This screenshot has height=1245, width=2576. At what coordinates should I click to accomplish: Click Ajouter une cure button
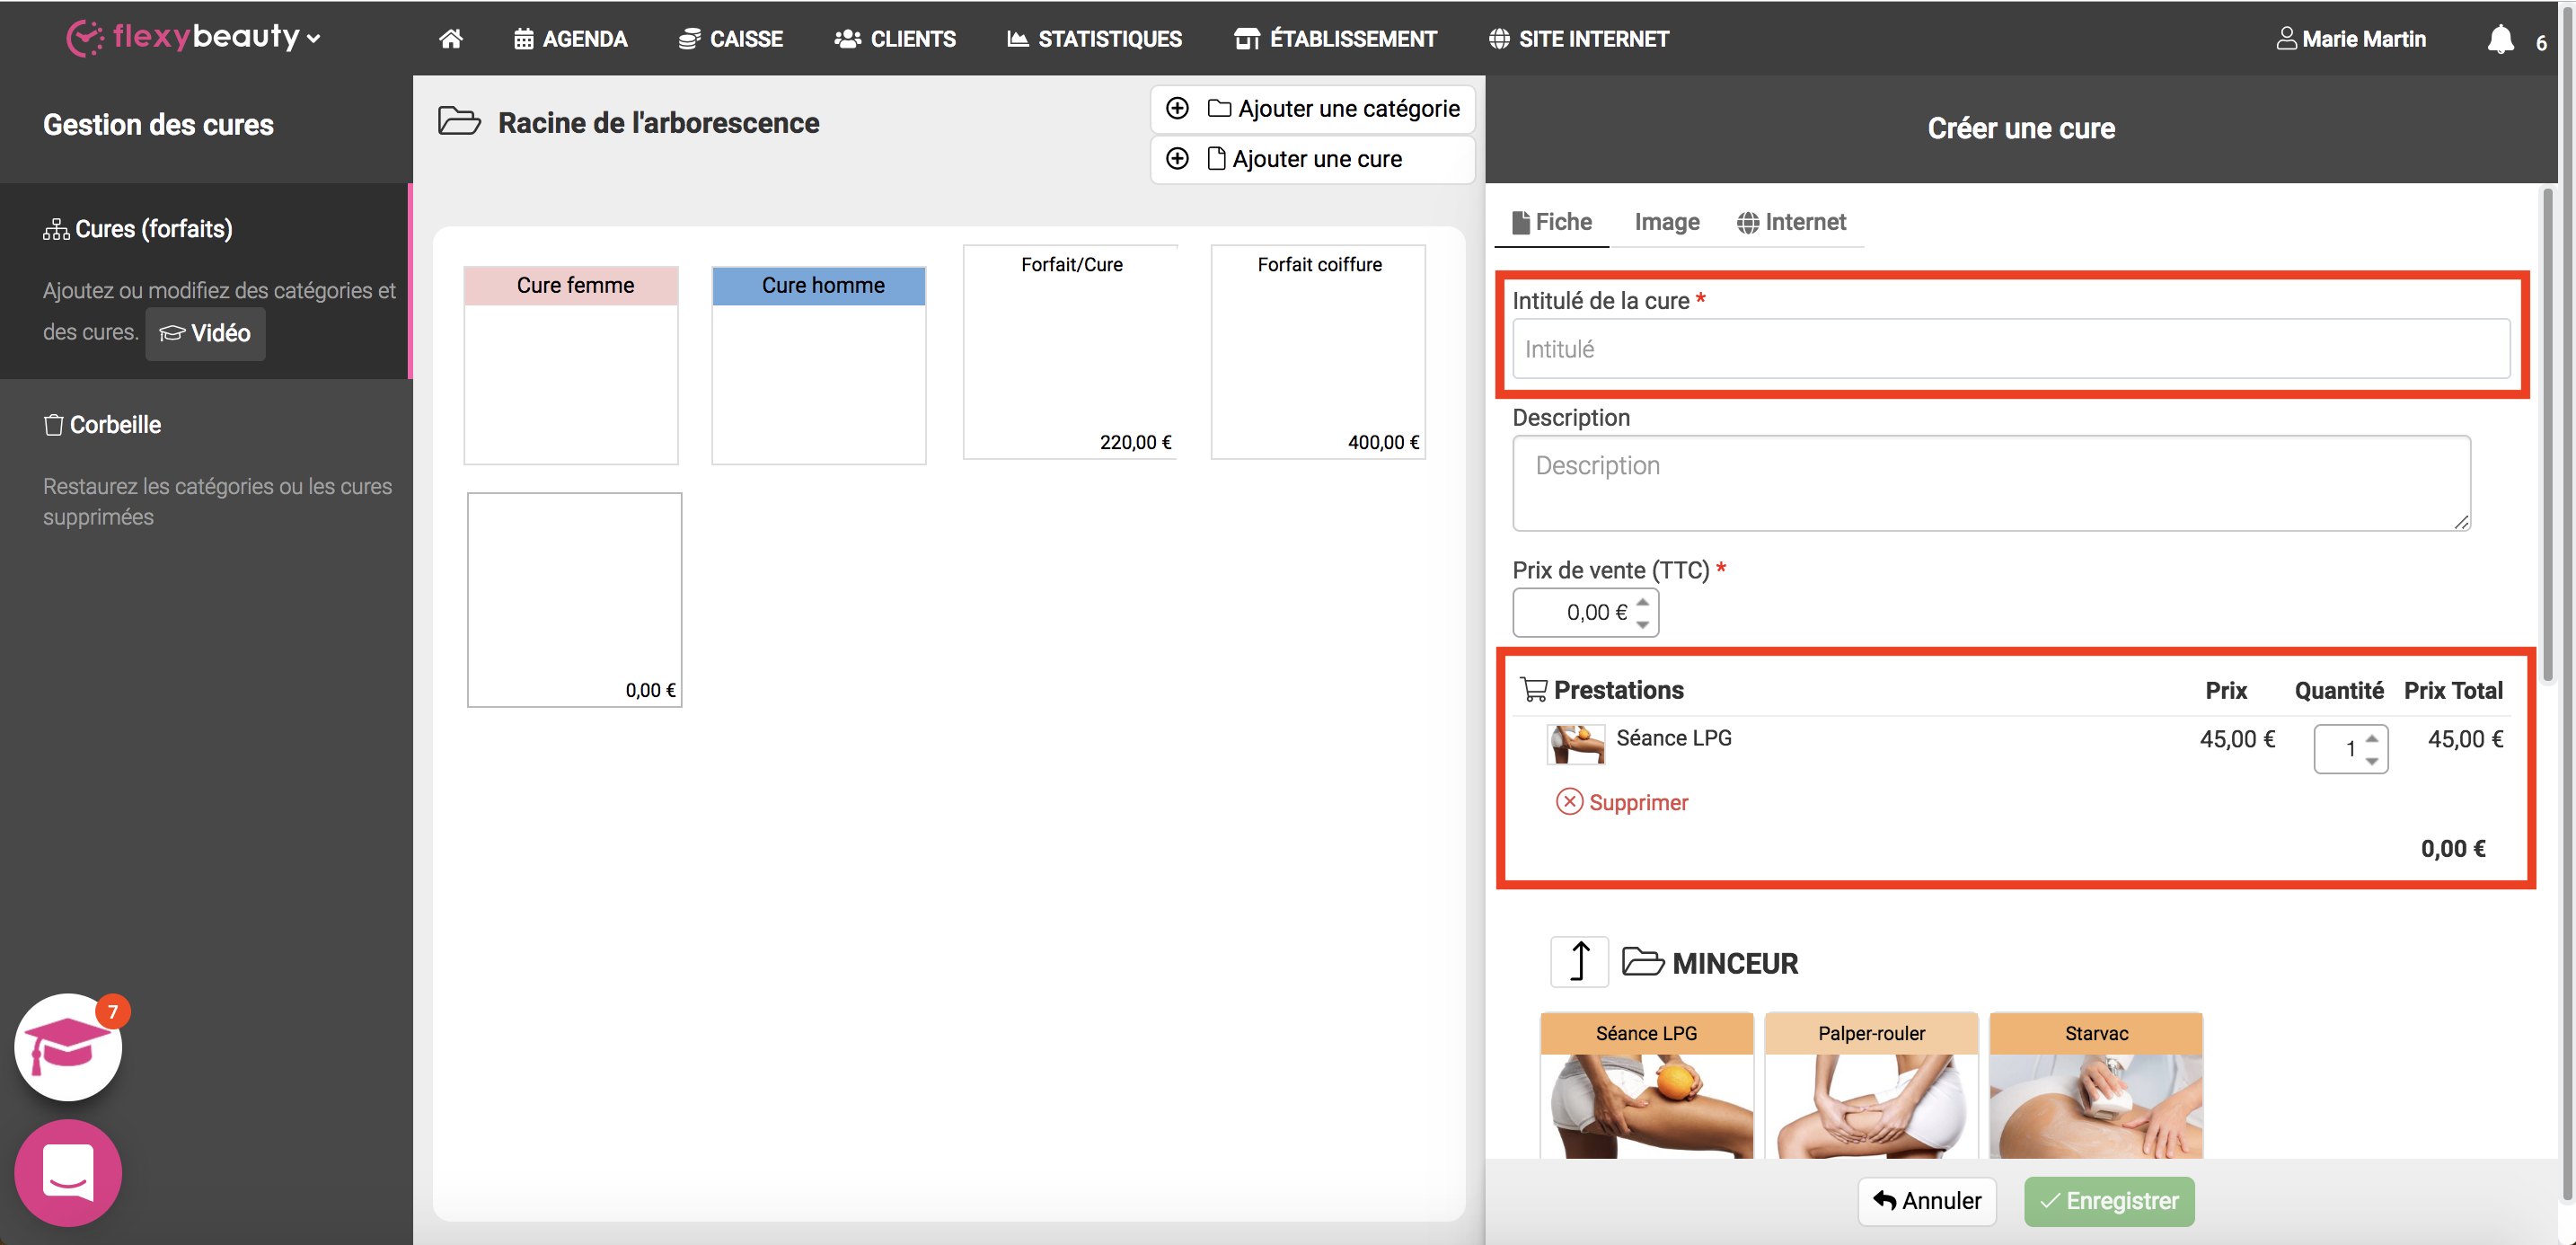tap(1312, 159)
